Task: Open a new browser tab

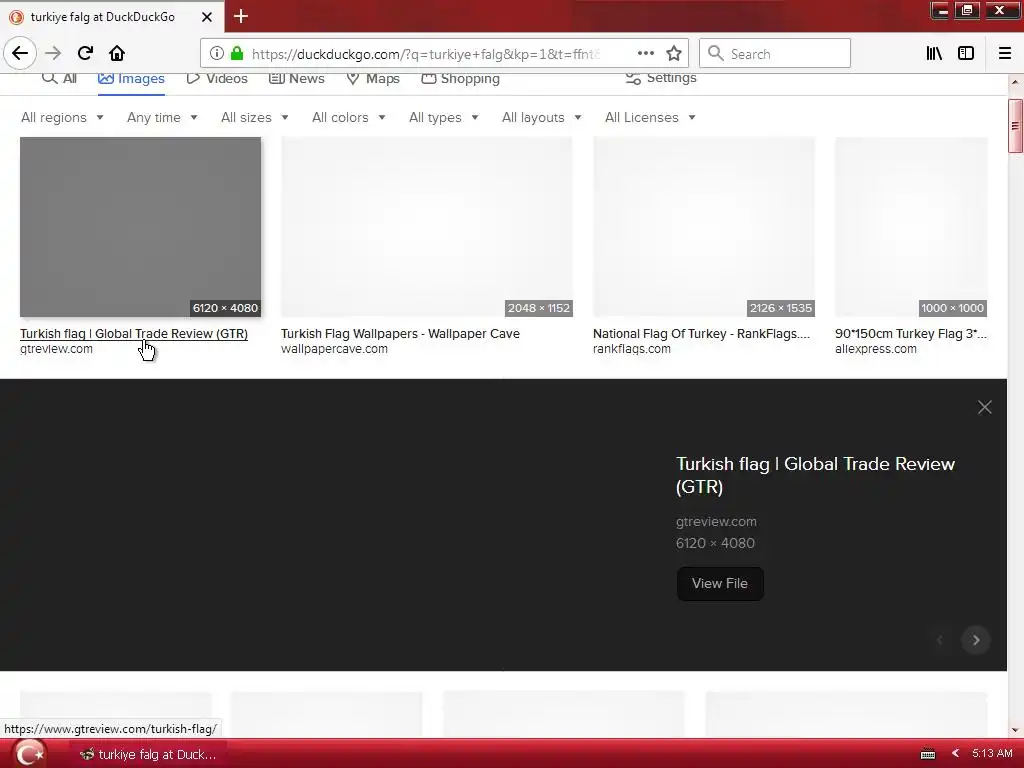Action: click(x=241, y=16)
